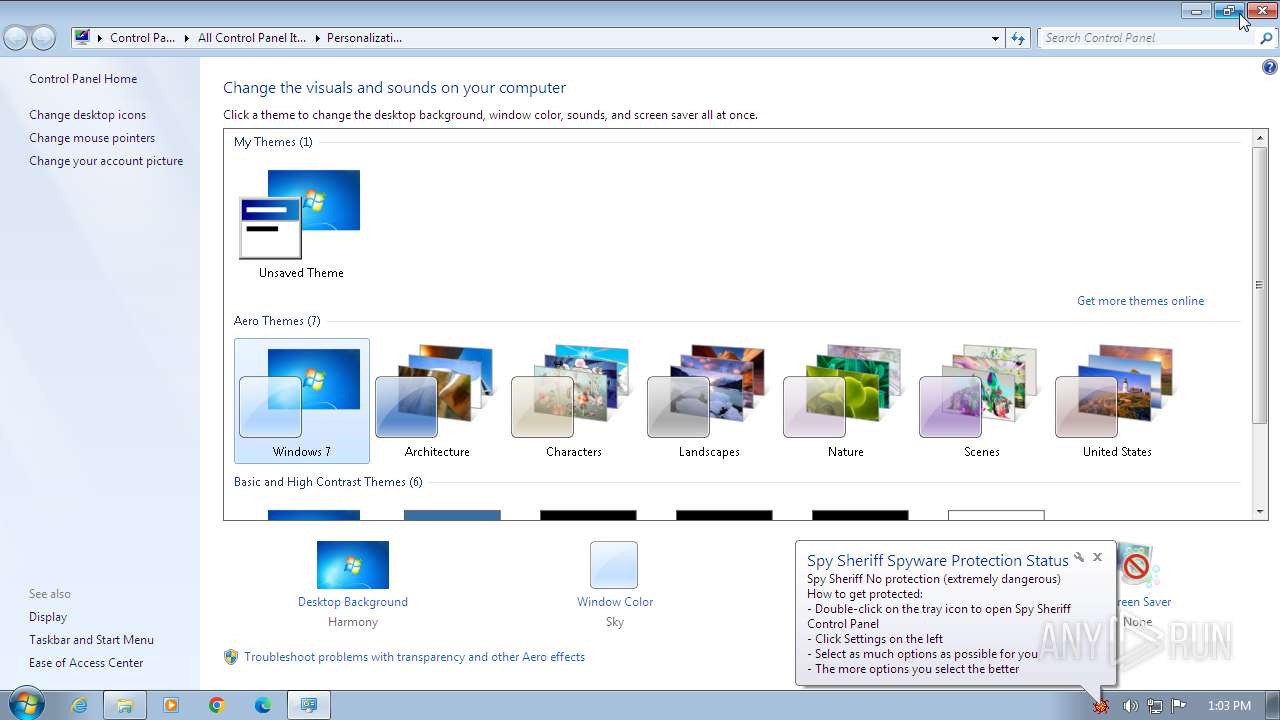Open the Help question mark icon
Image resolution: width=1280 pixels, height=720 pixels.
coord(1269,68)
